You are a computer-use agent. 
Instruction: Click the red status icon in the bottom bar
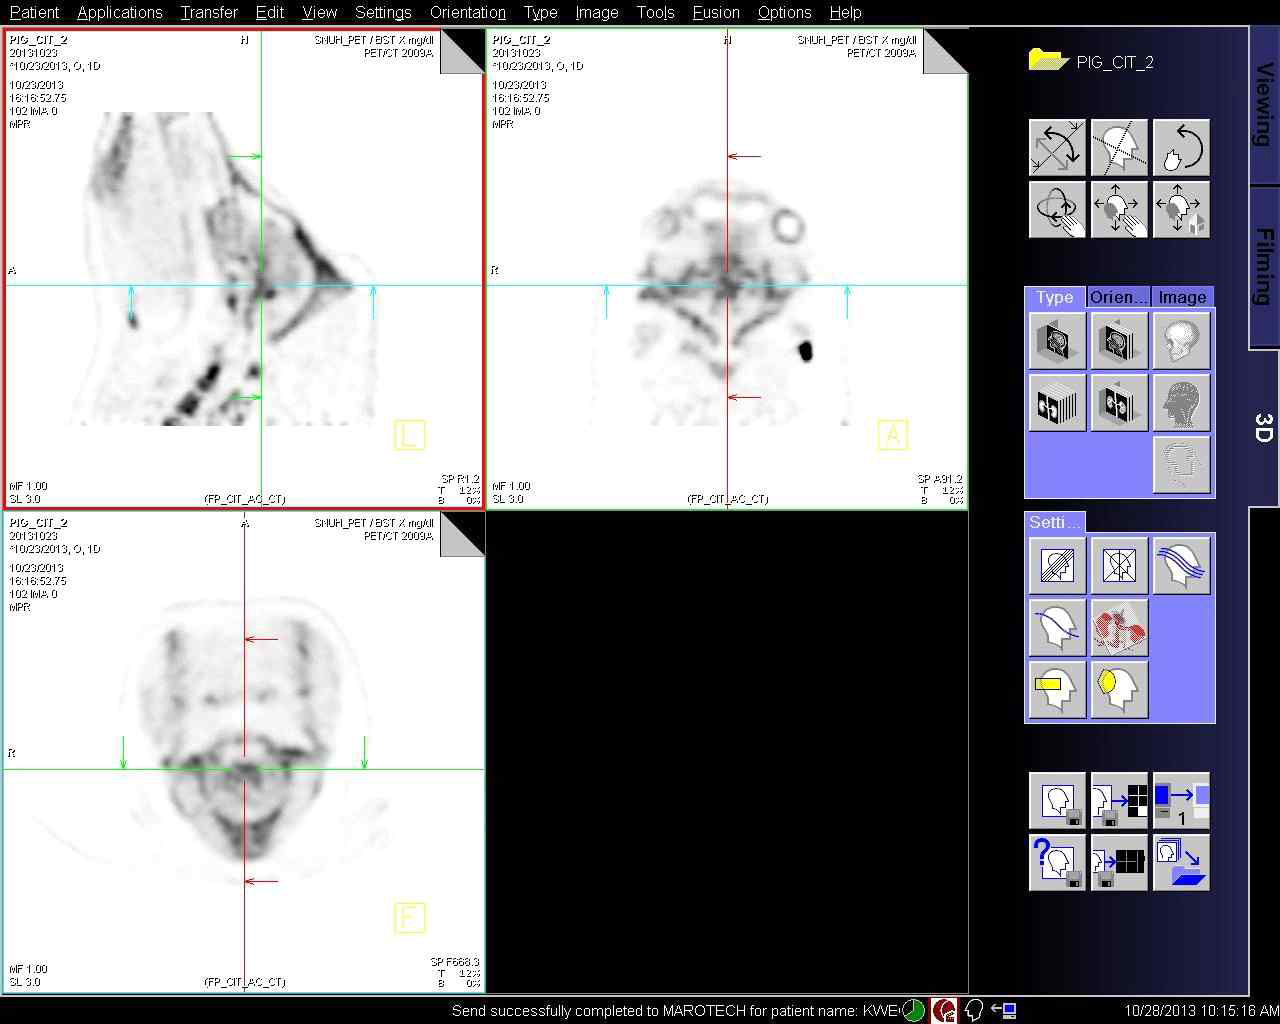click(944, 1010)
